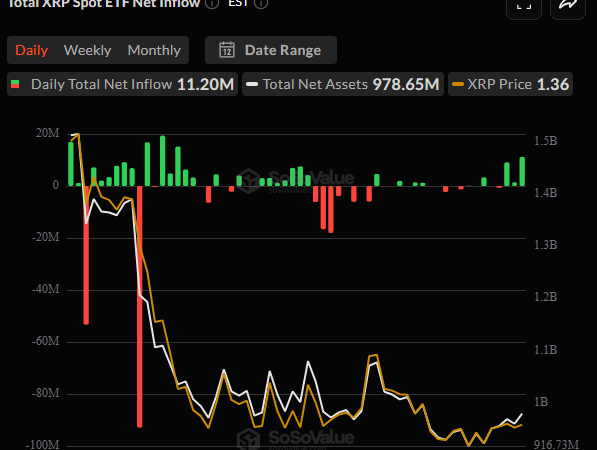This screenshot has width=597, height=450.
Task: Click the 1B right axis label
Action: (541, 402)
